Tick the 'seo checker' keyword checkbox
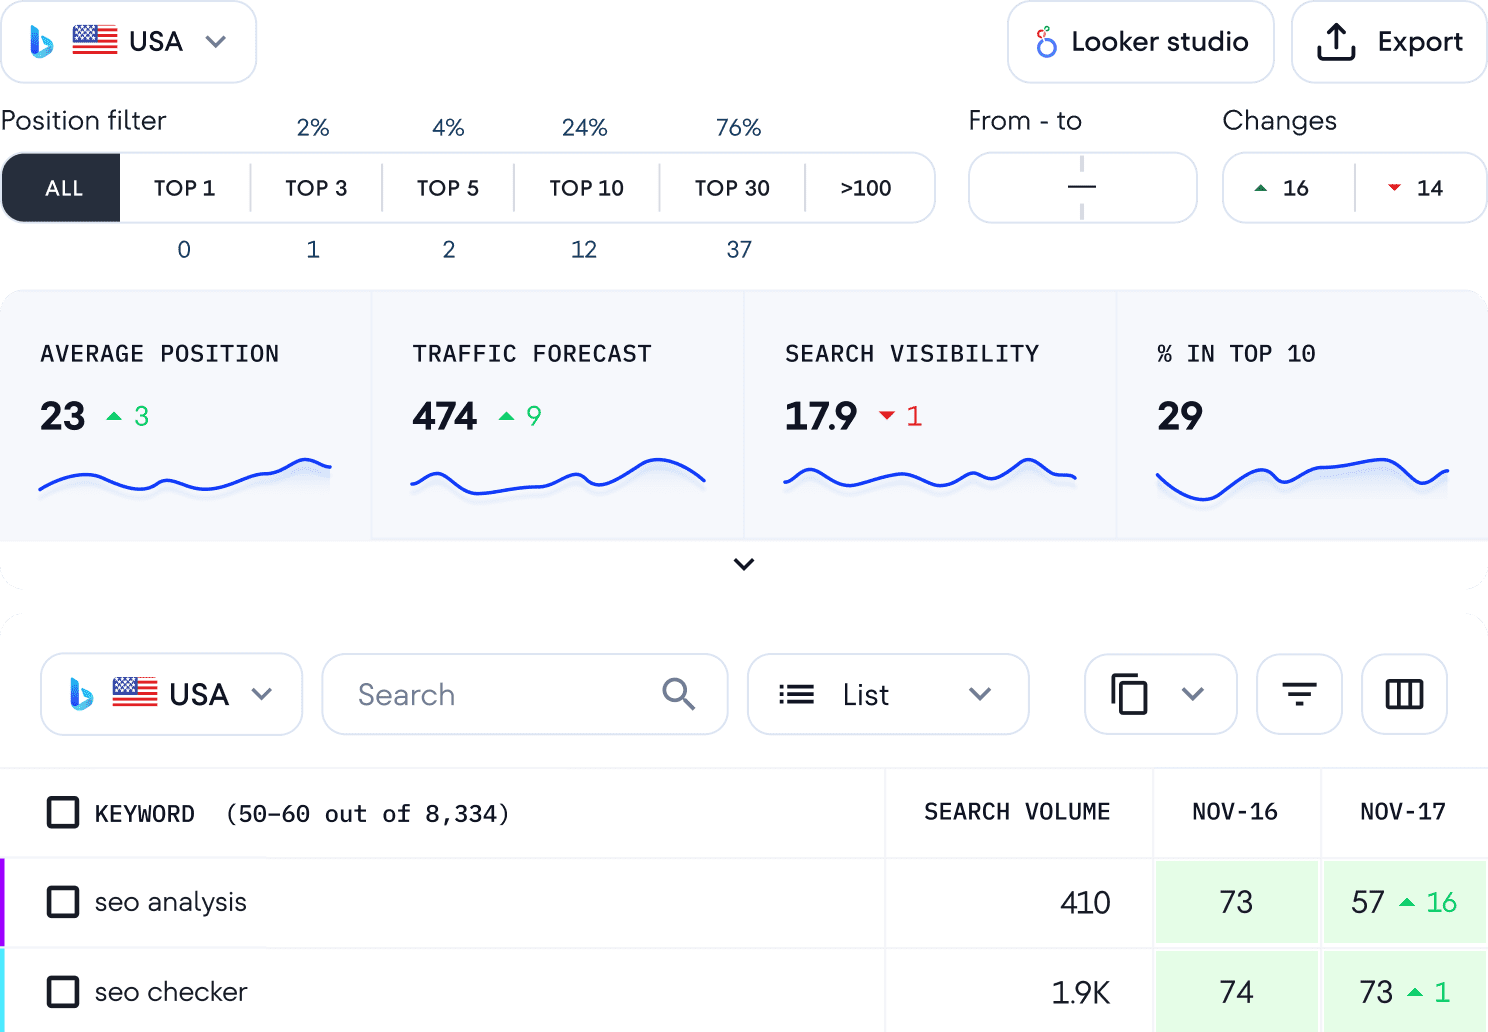1488x1032 pixels. click(63, 992)
